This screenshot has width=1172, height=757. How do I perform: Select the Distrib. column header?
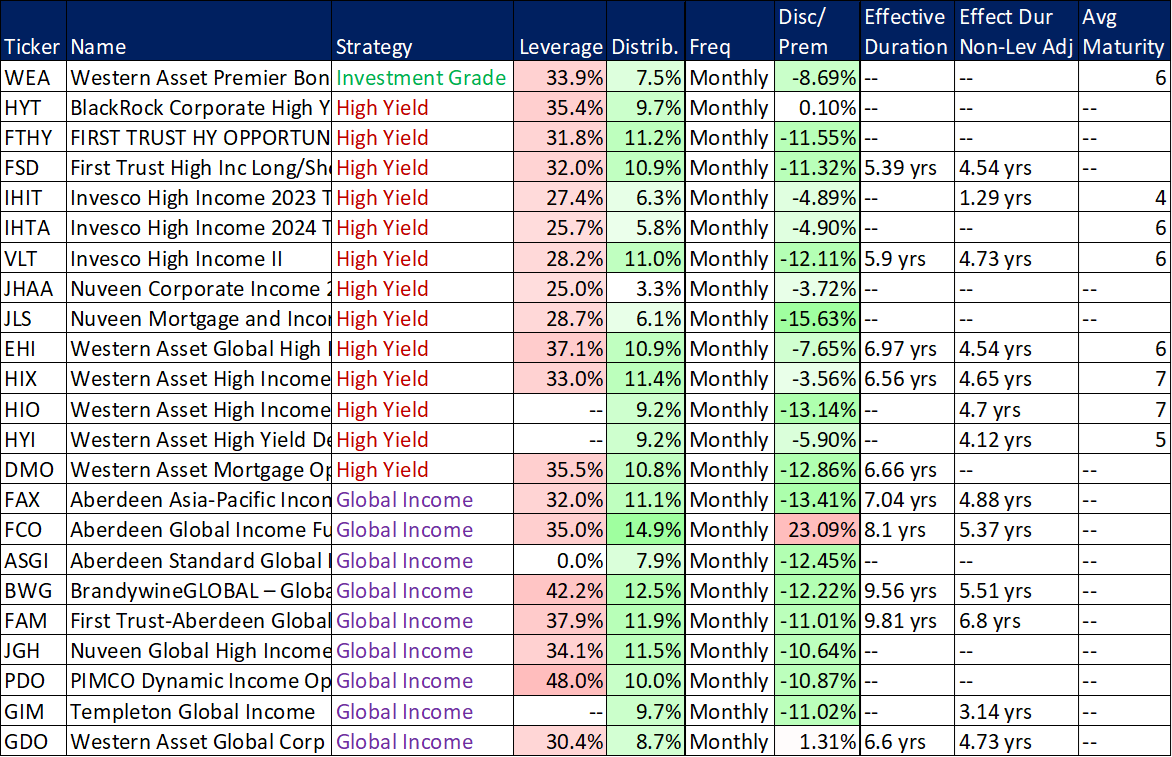(x=646, y=31)
